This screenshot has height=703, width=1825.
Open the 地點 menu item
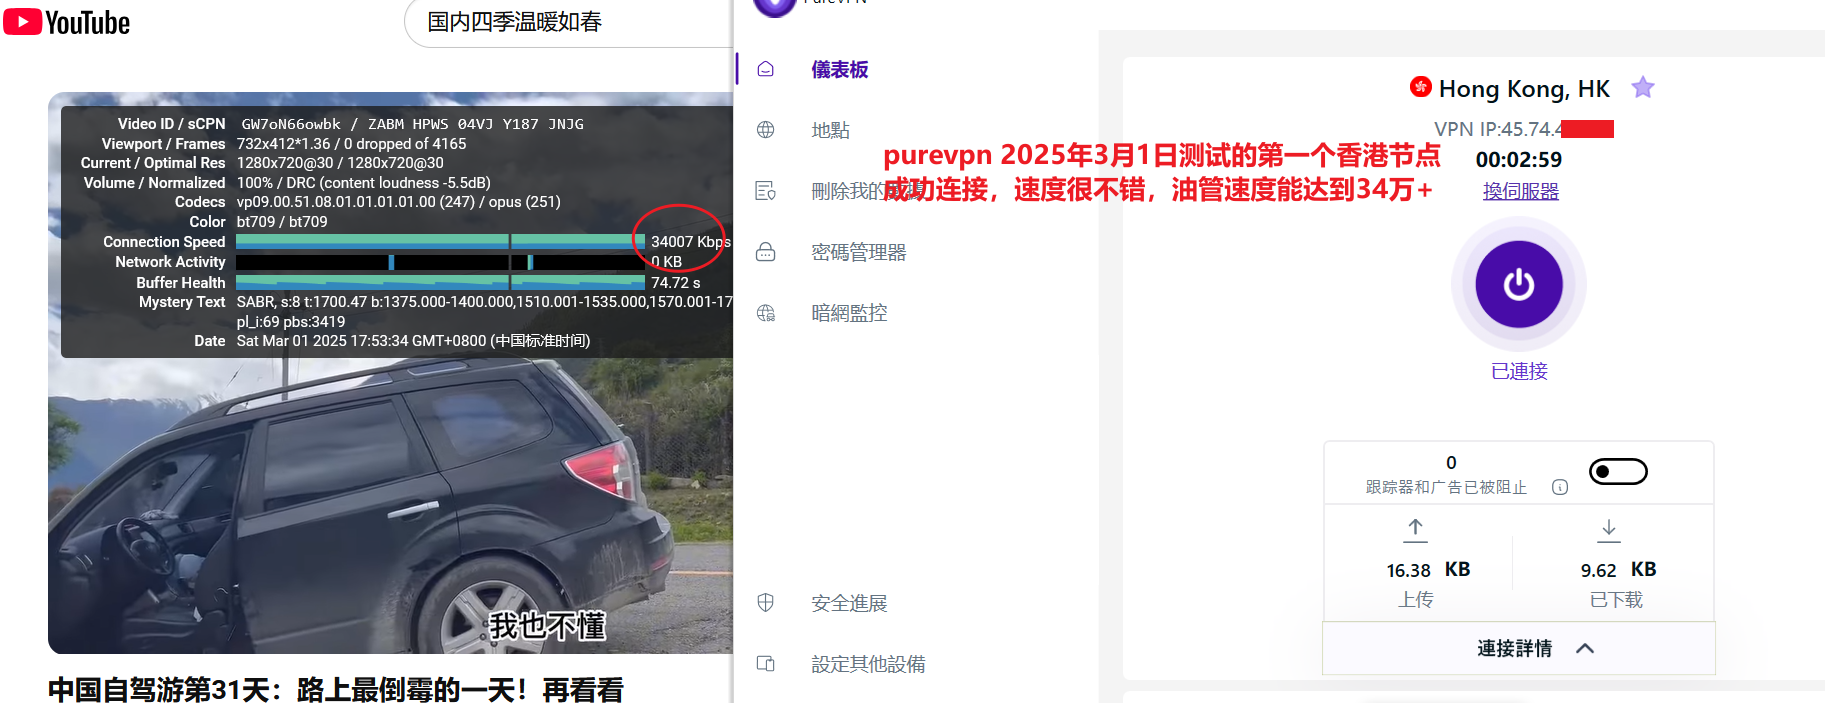point(830,130)
